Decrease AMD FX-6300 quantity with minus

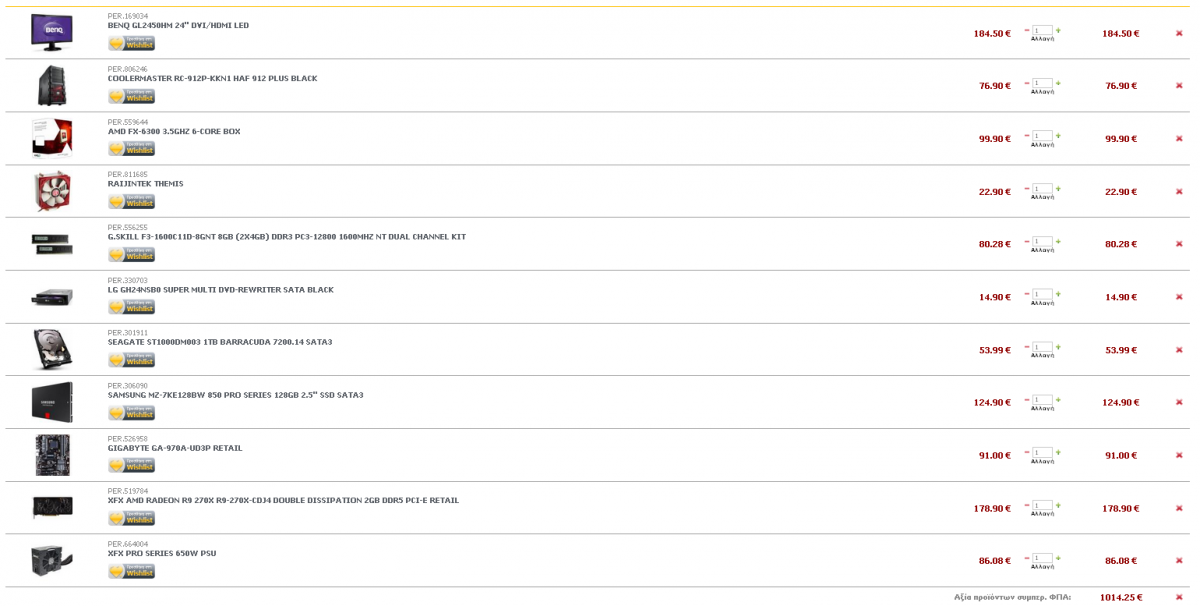[x=1027, y=136]
